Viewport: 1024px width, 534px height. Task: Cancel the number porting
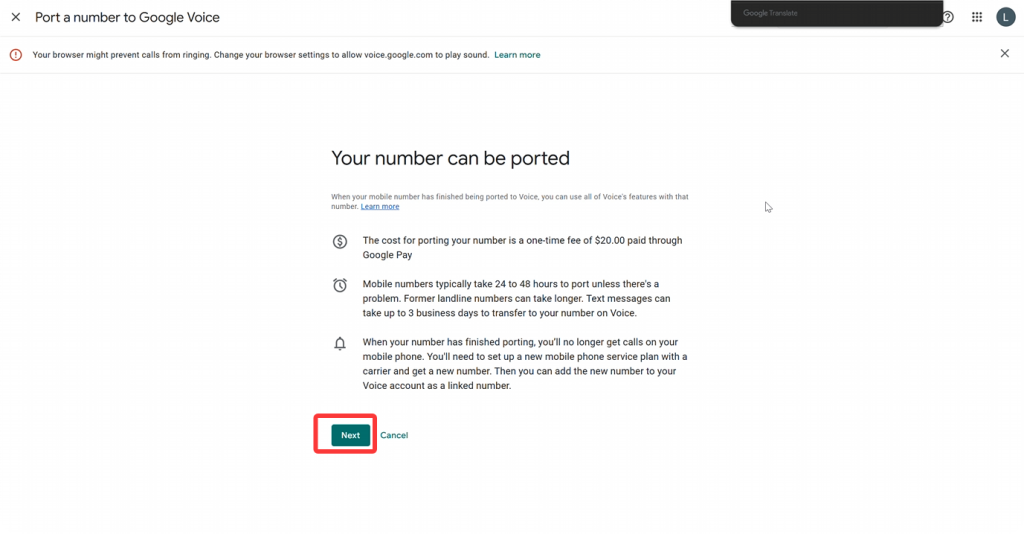[394, 435]
